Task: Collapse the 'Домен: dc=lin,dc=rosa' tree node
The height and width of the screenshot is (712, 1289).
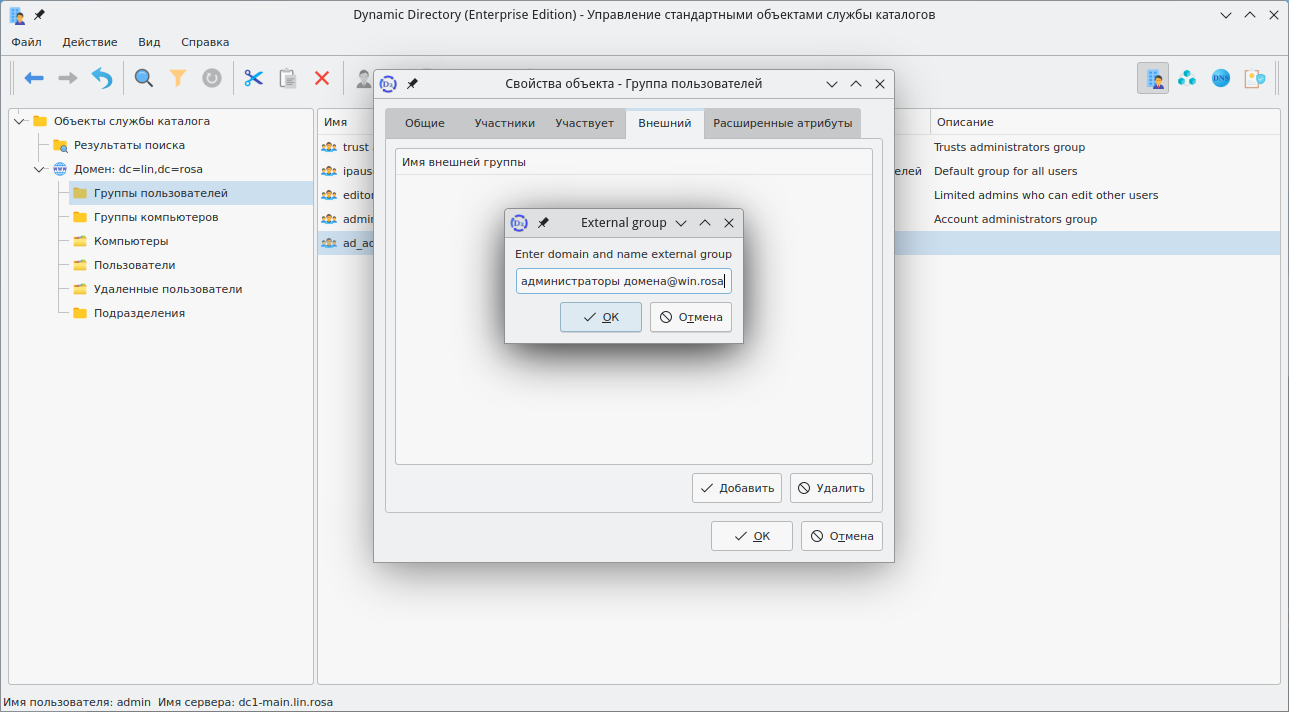Action: [x=40, y=169]
